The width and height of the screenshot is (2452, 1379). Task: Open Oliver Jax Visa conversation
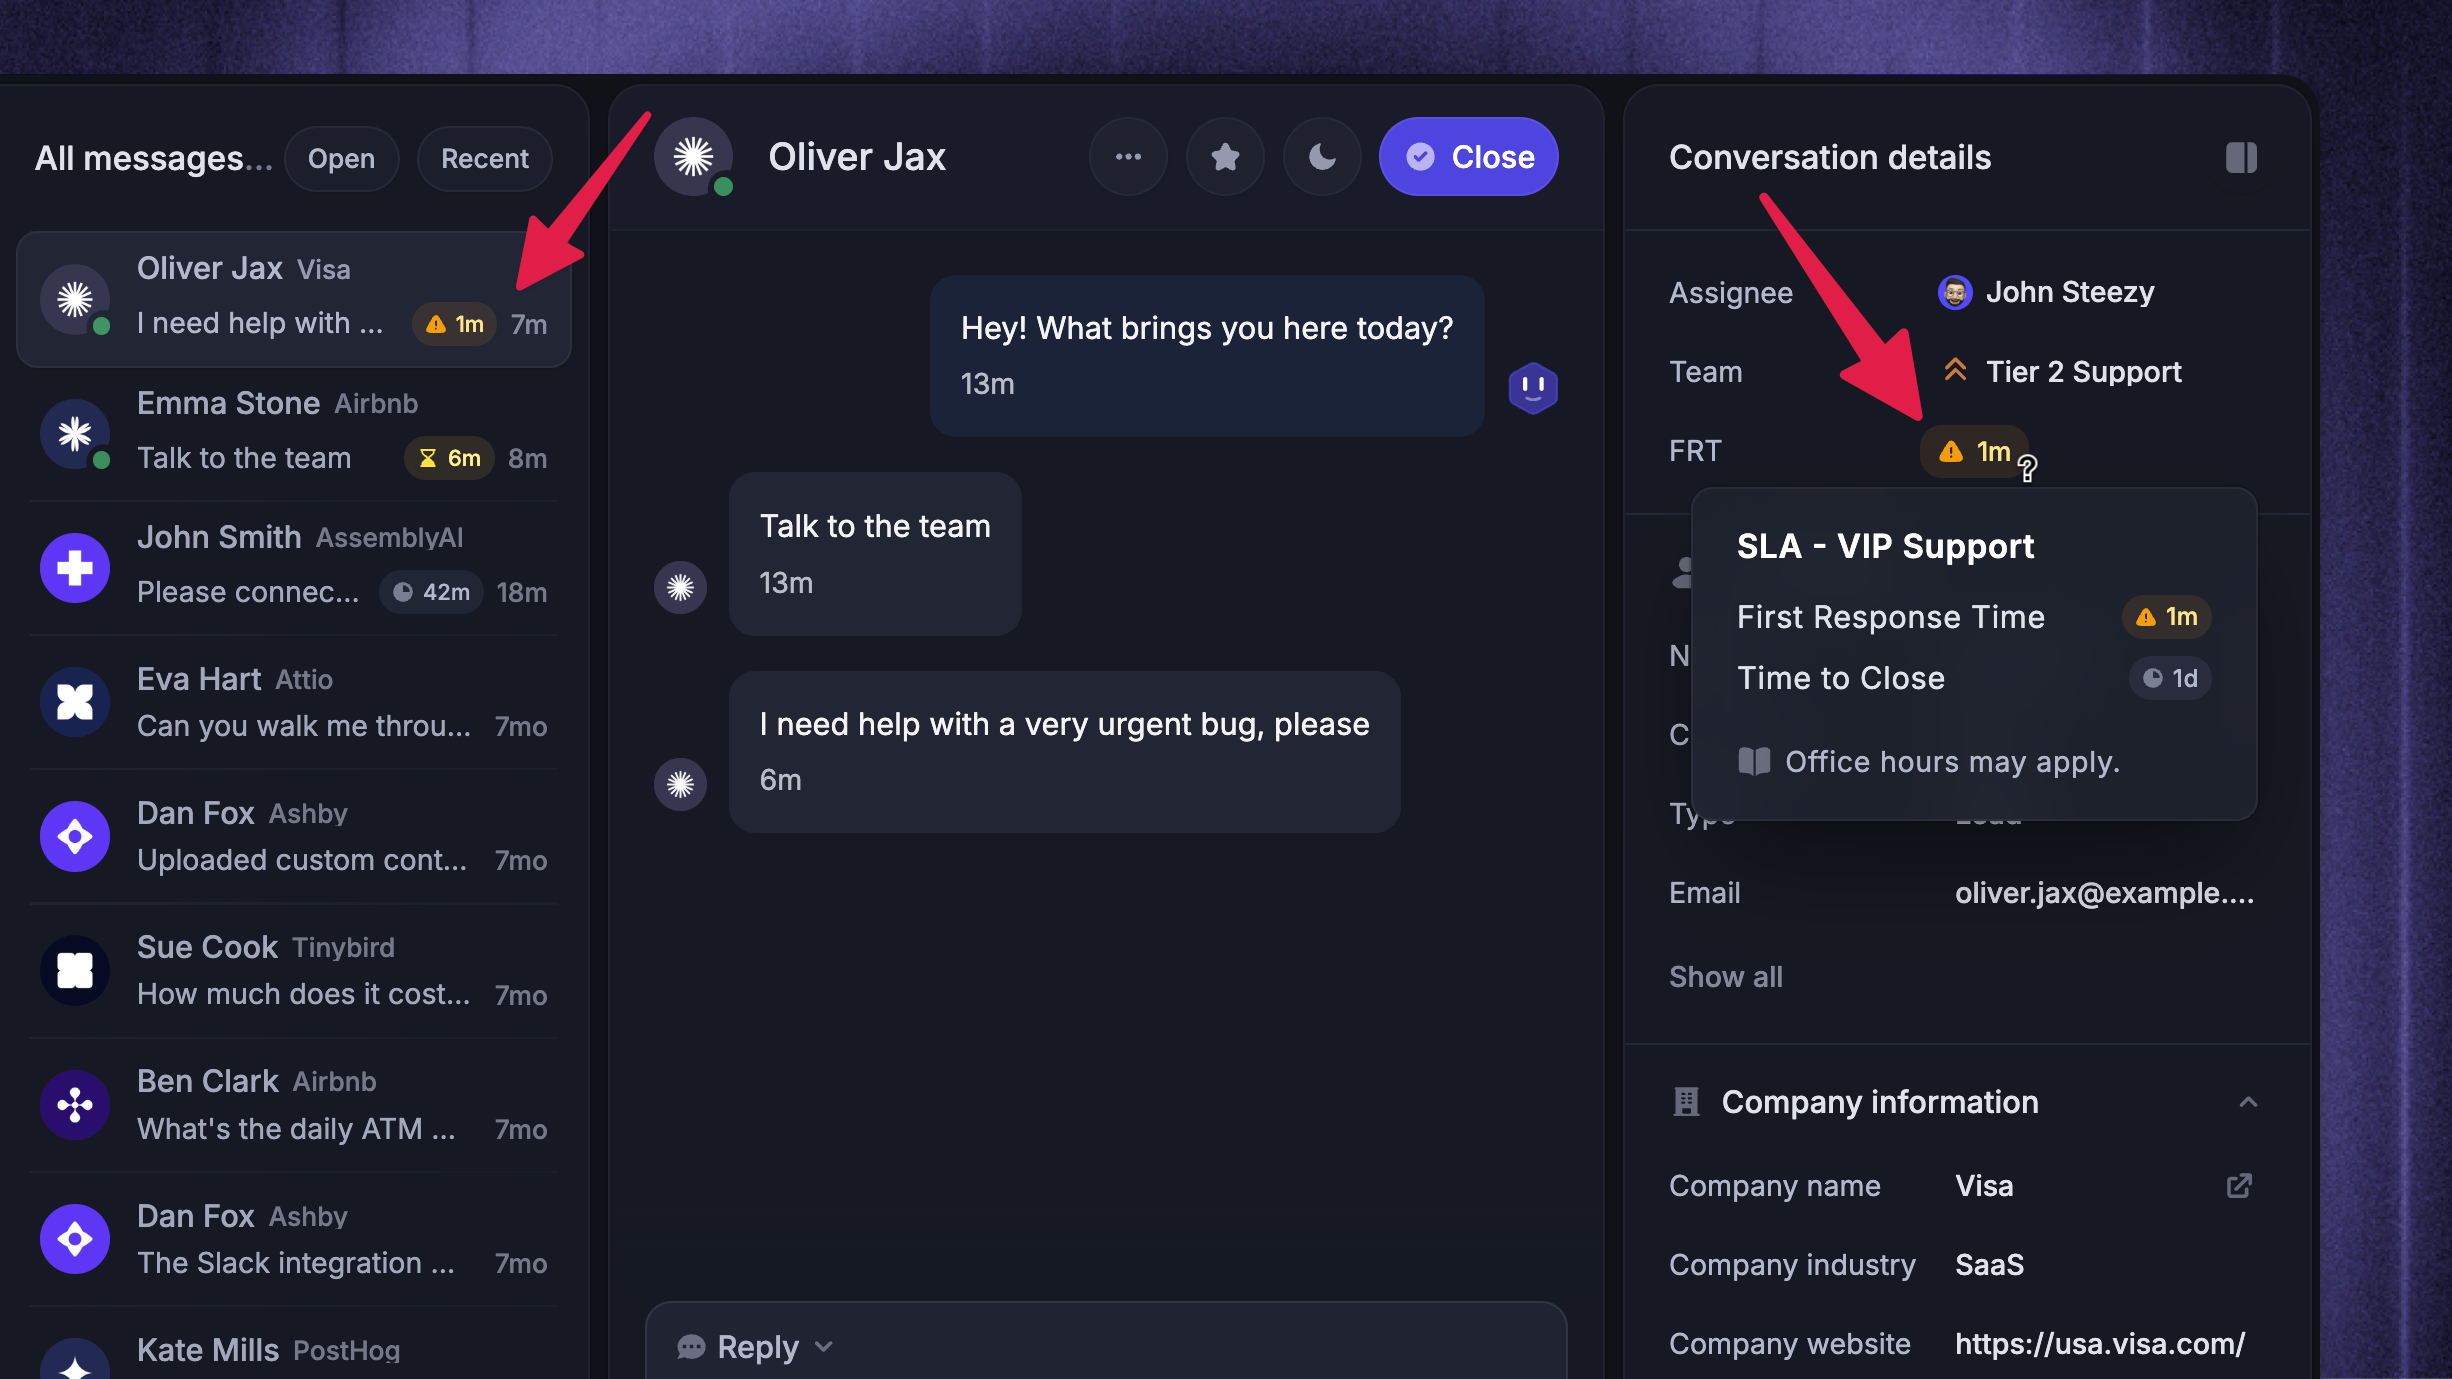(294, 300)
